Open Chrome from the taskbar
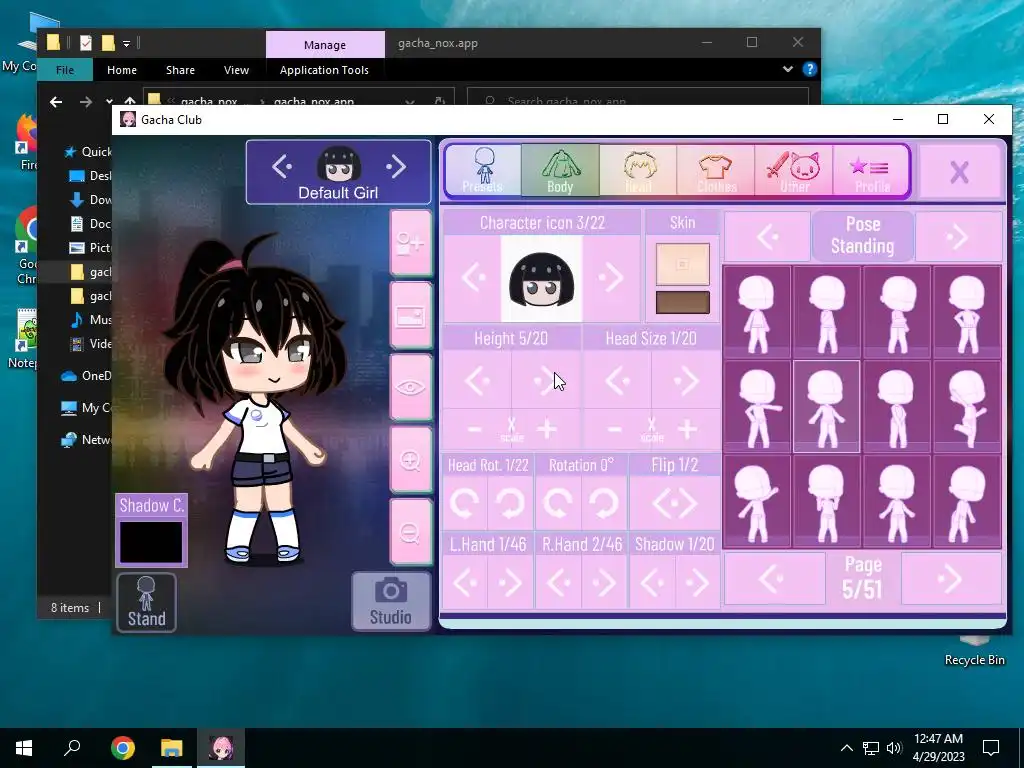Screen dimensions: 1024x768 pyautogui.click(x=123, y=748)
